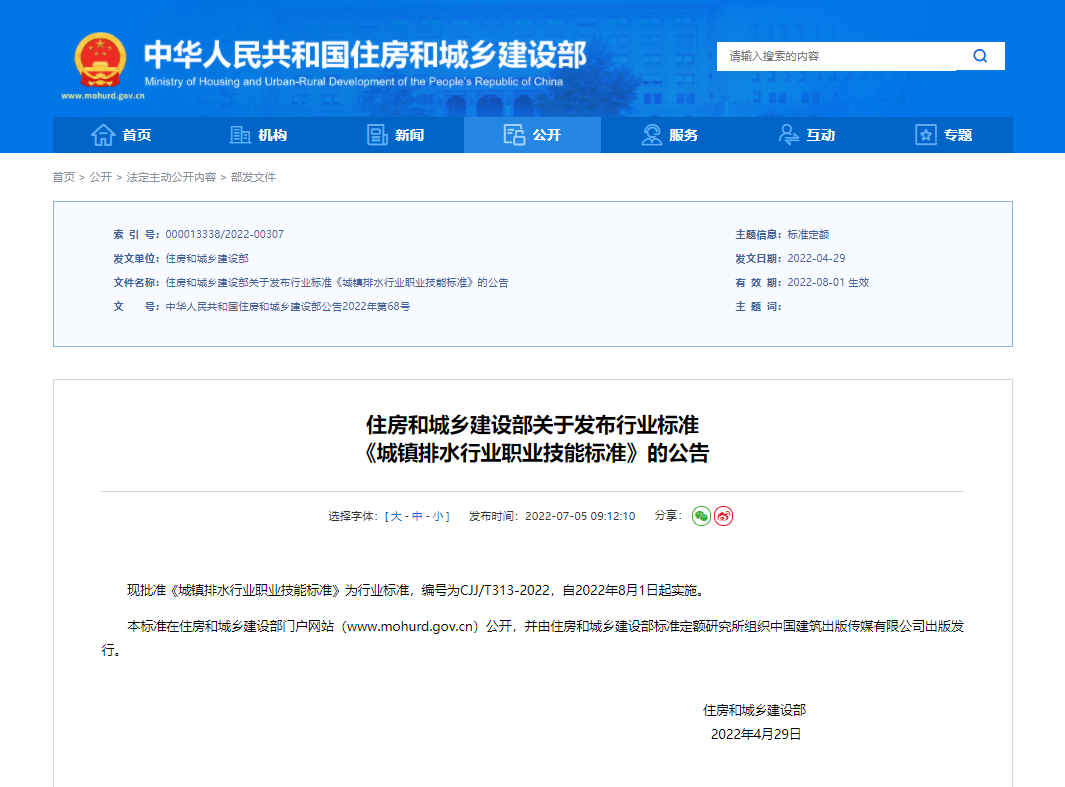Screen dimensions: 1065x787
Task: Set font size to 中
Action: pos(417,516)
